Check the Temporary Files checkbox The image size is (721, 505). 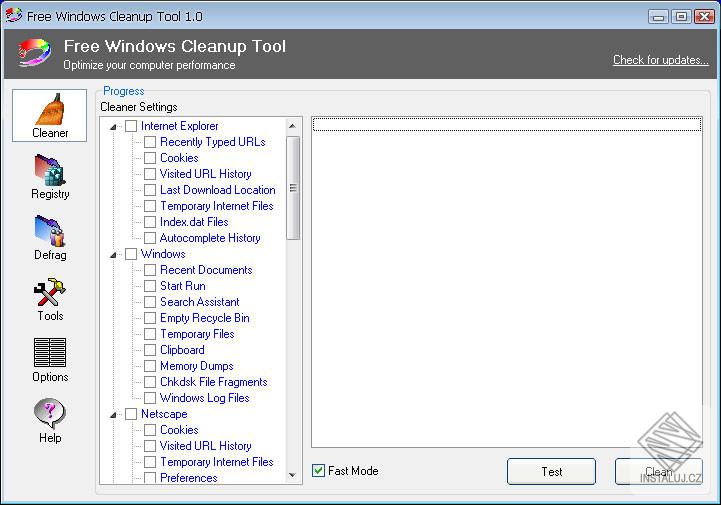click(150, 334)
